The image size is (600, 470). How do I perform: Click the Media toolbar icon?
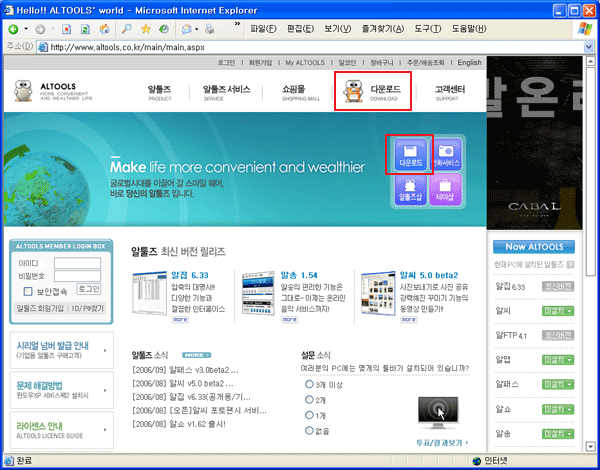click(164, 29)
